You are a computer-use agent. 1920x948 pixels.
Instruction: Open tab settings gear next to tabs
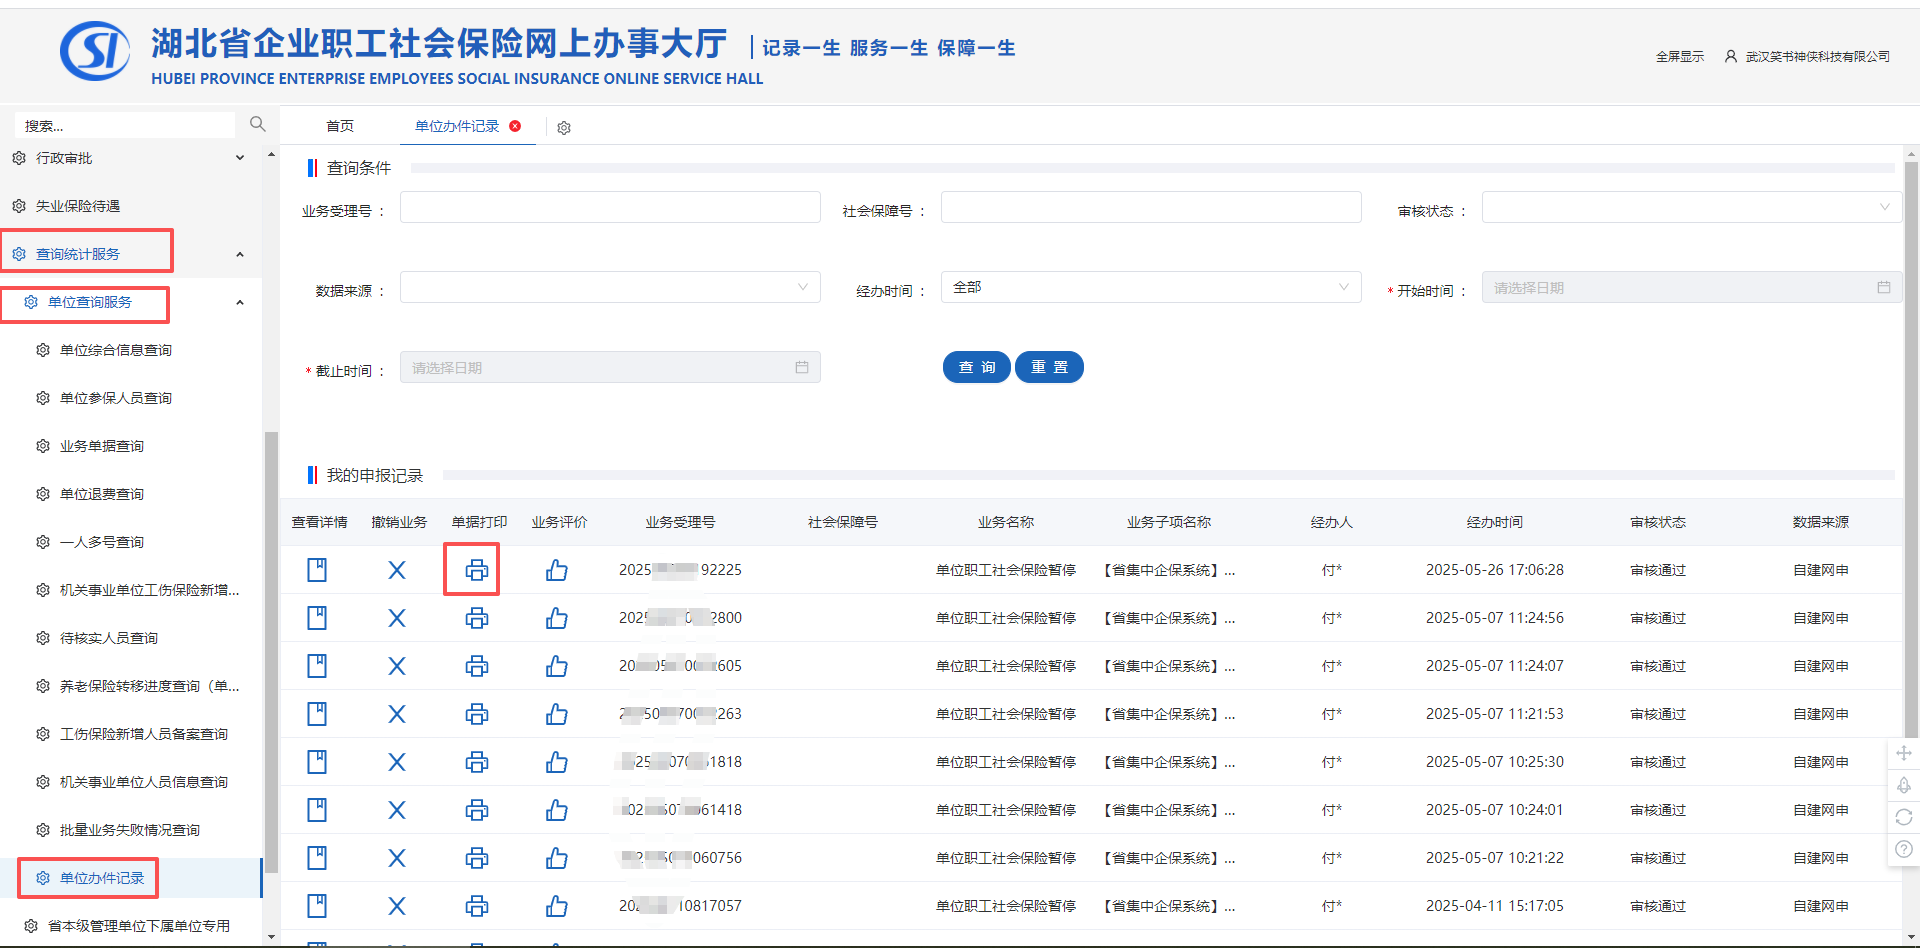(x=564, y=128)
